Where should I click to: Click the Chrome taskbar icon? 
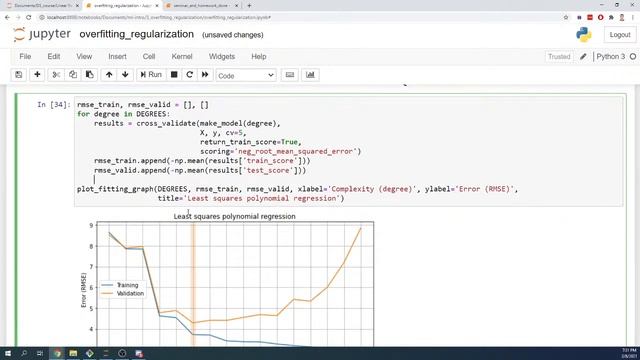pos(57,353)
